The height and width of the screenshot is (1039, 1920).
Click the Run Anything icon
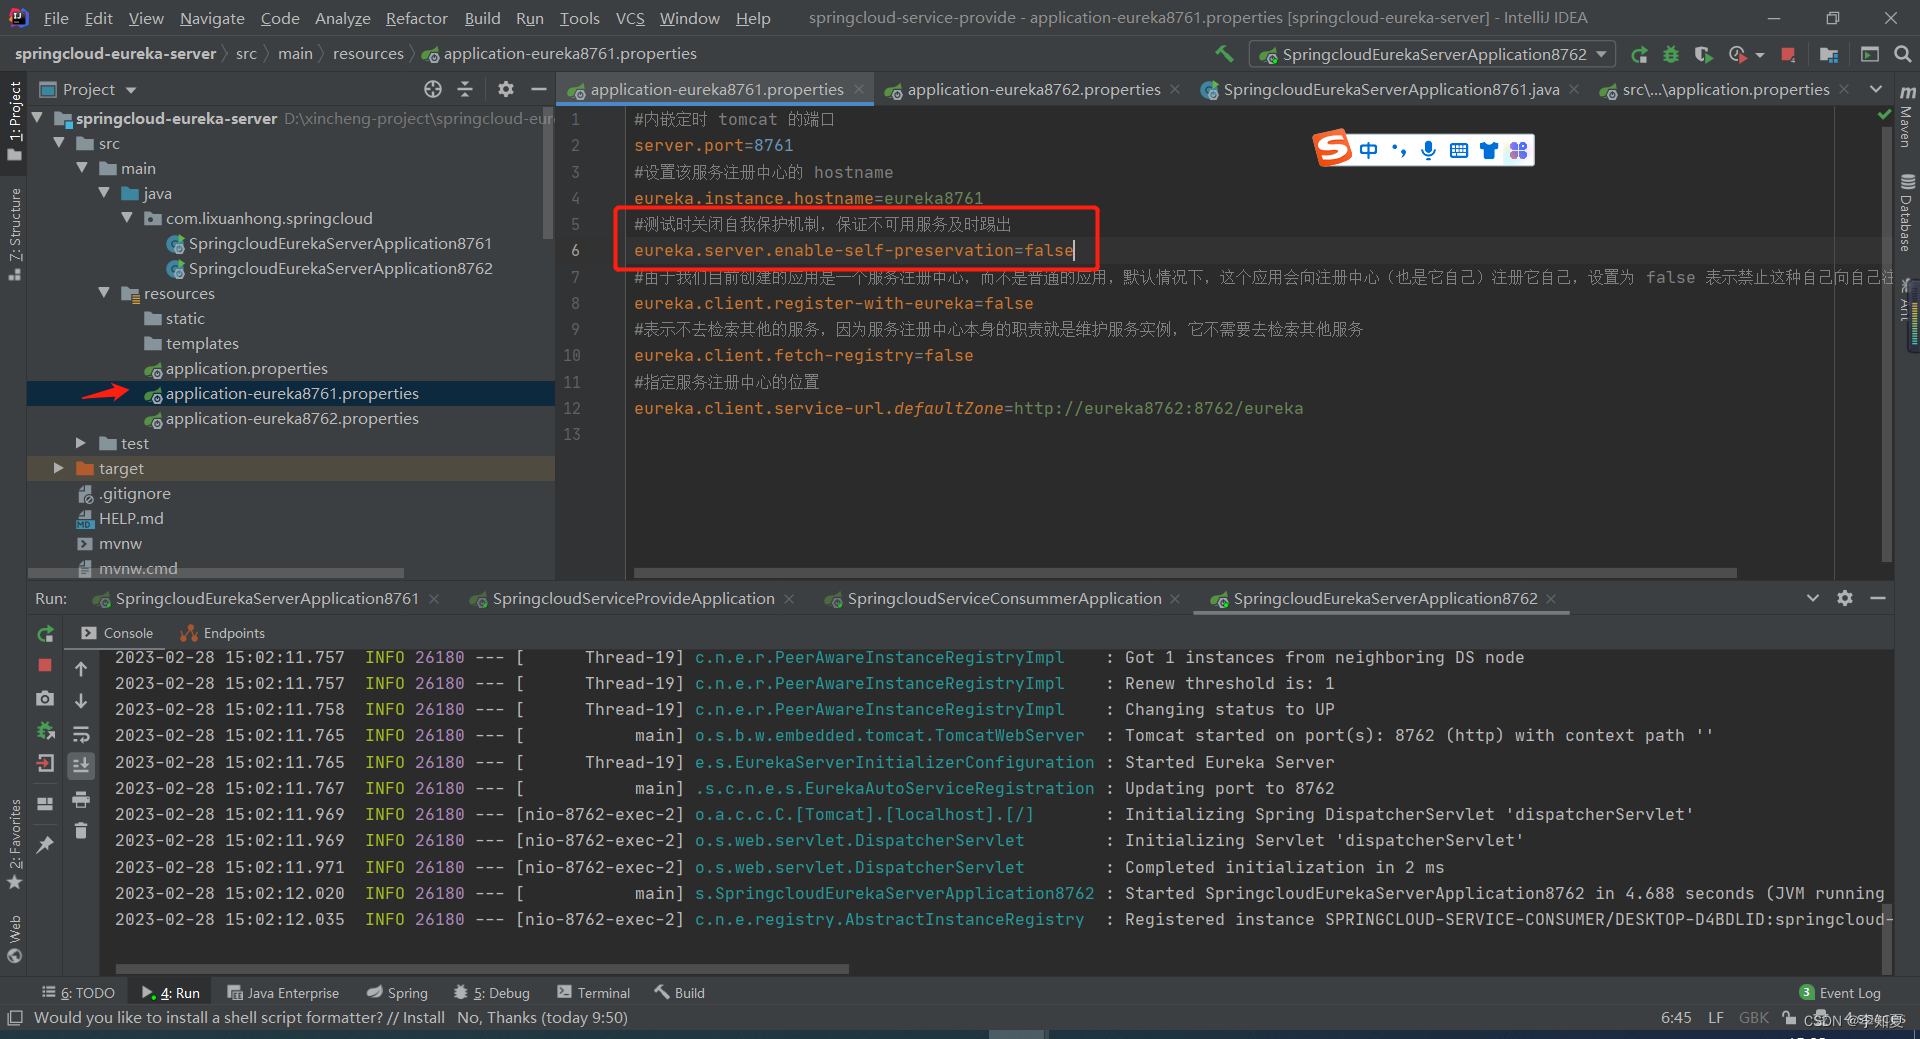pos(1870,54)
